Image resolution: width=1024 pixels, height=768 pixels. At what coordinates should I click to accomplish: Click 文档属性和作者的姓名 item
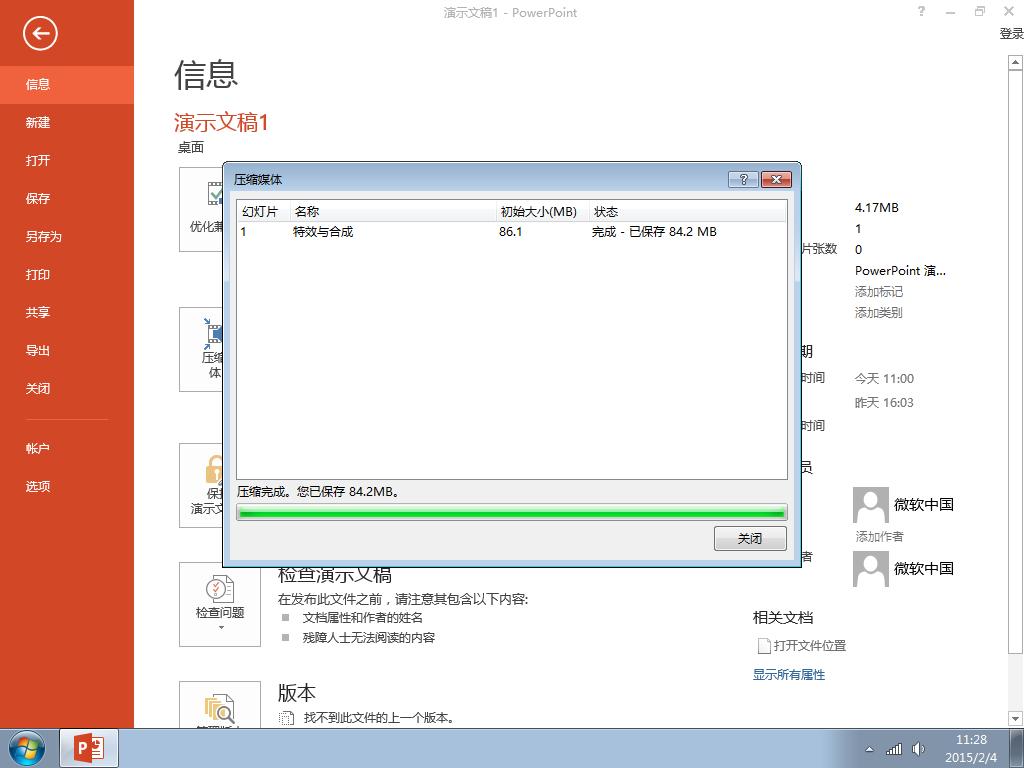click(362, 618)
